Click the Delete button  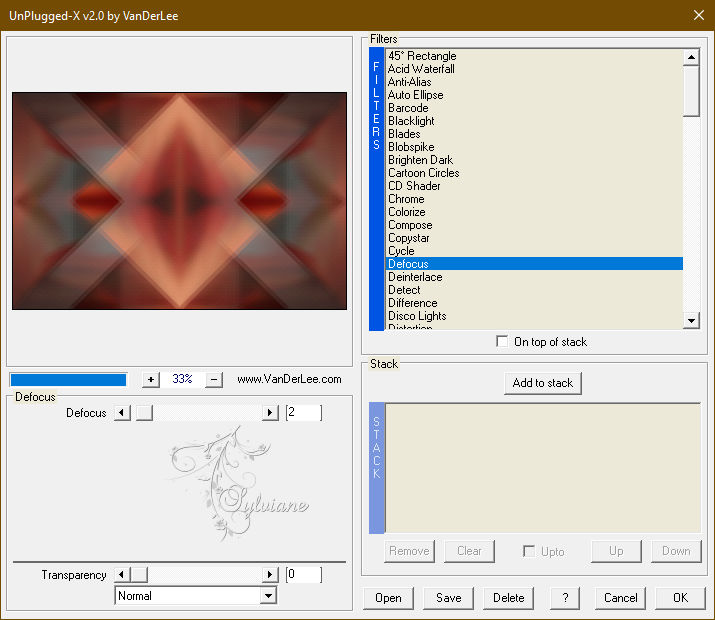click(508, 598)
